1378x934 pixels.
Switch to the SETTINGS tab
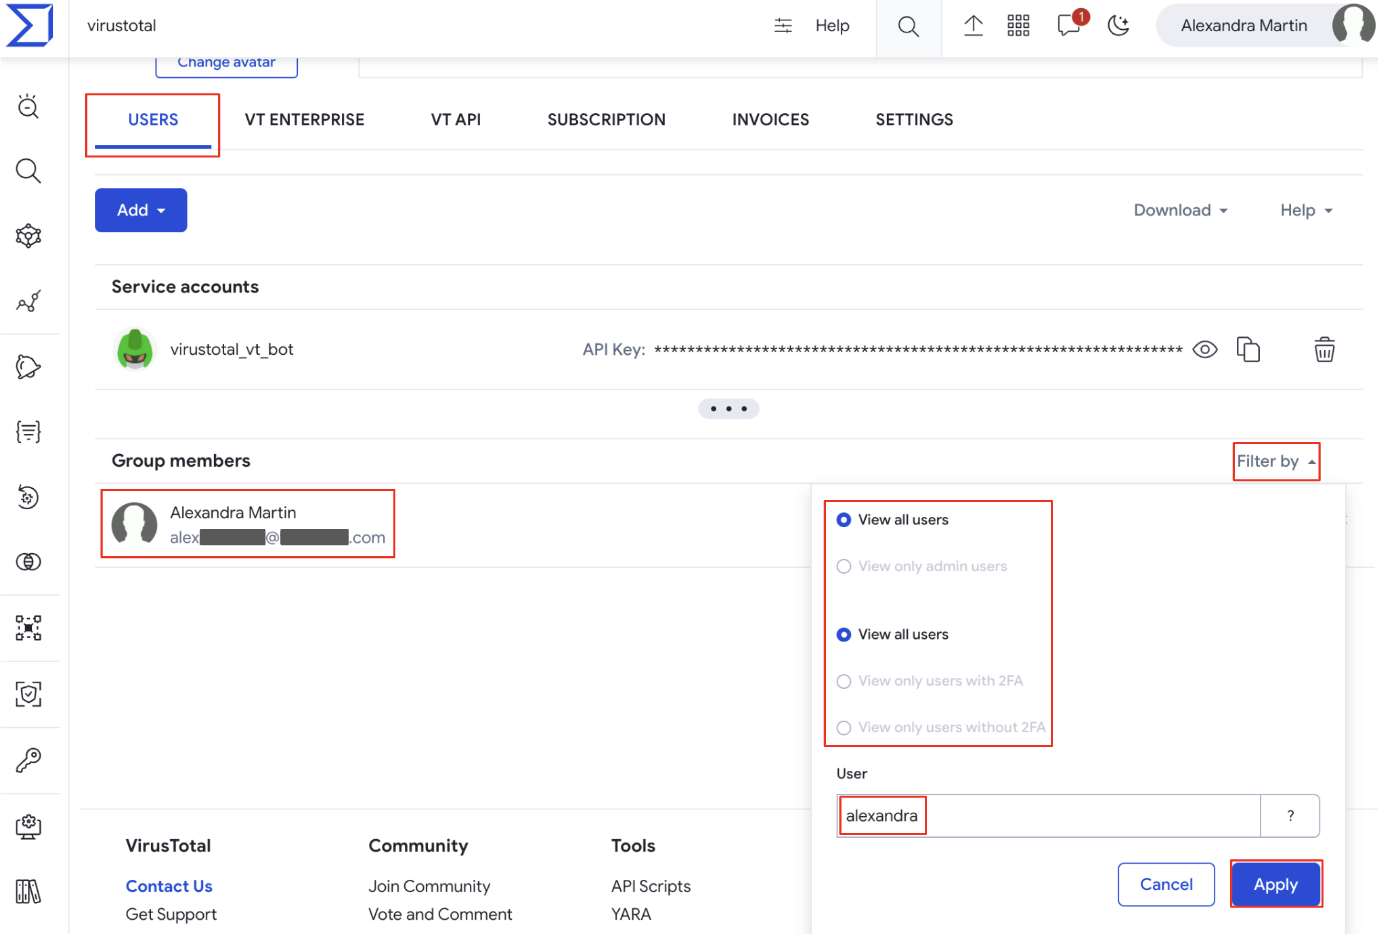point(915,120)
